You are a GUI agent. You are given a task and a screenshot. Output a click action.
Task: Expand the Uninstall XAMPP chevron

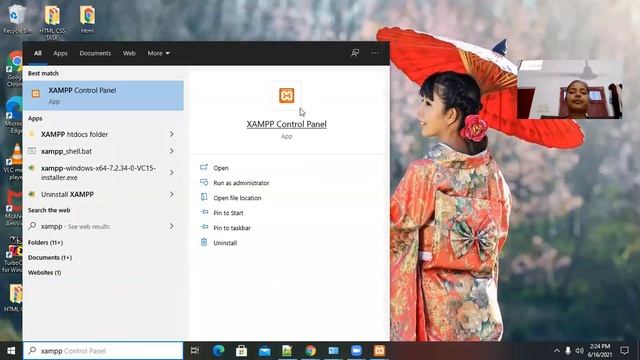[x=172, y=194]
